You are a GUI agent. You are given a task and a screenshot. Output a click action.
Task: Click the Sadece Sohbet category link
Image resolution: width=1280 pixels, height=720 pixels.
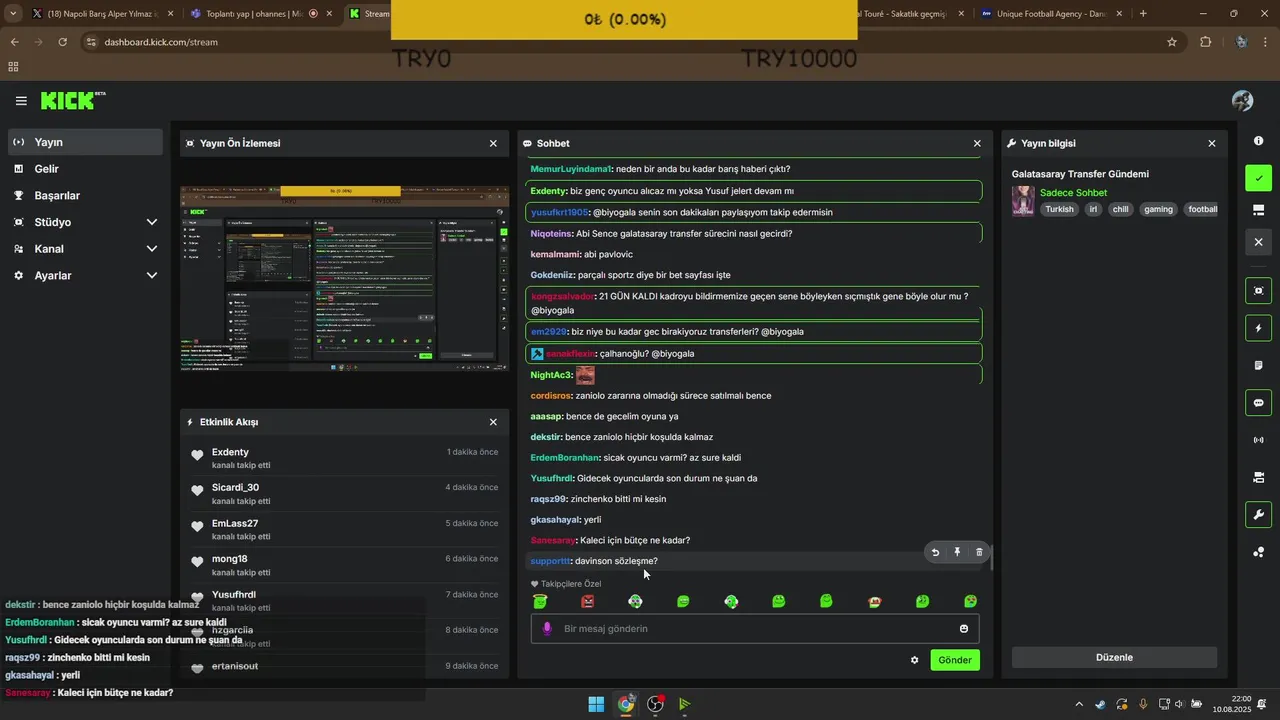point(1073,193)
